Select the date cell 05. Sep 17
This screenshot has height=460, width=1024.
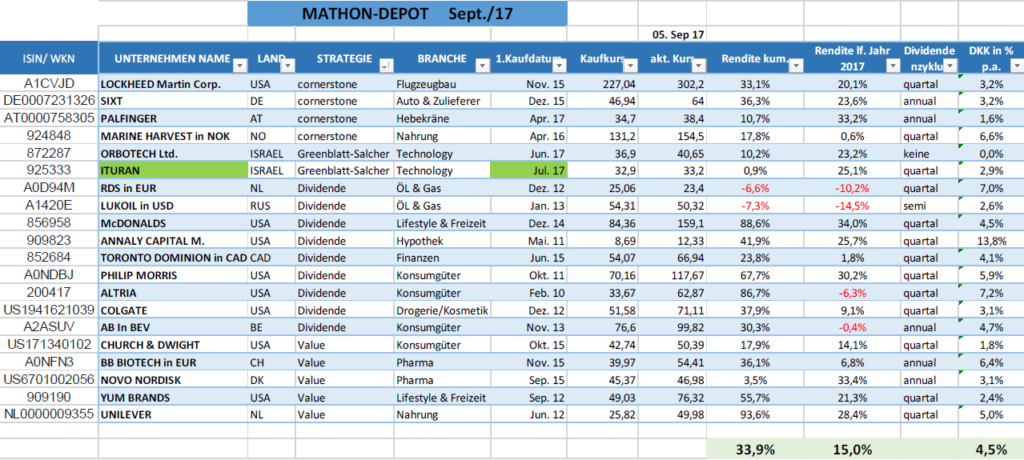coord(672,34)
